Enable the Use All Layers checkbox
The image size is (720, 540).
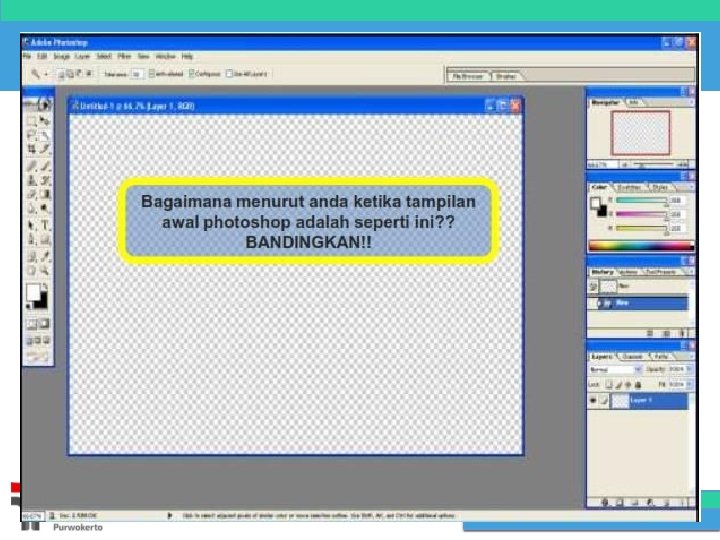[229, 73]
